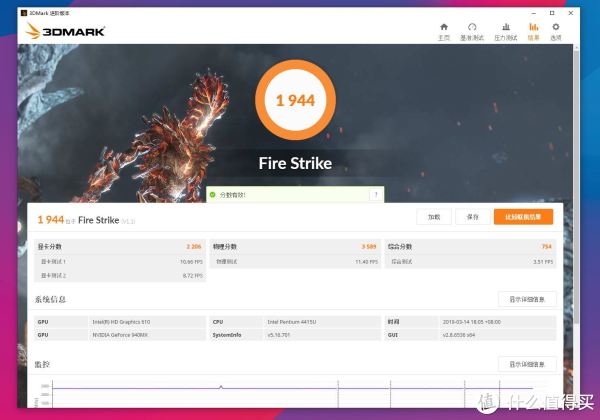
Task: Click orange compare results online button
Action: point(522,217)
